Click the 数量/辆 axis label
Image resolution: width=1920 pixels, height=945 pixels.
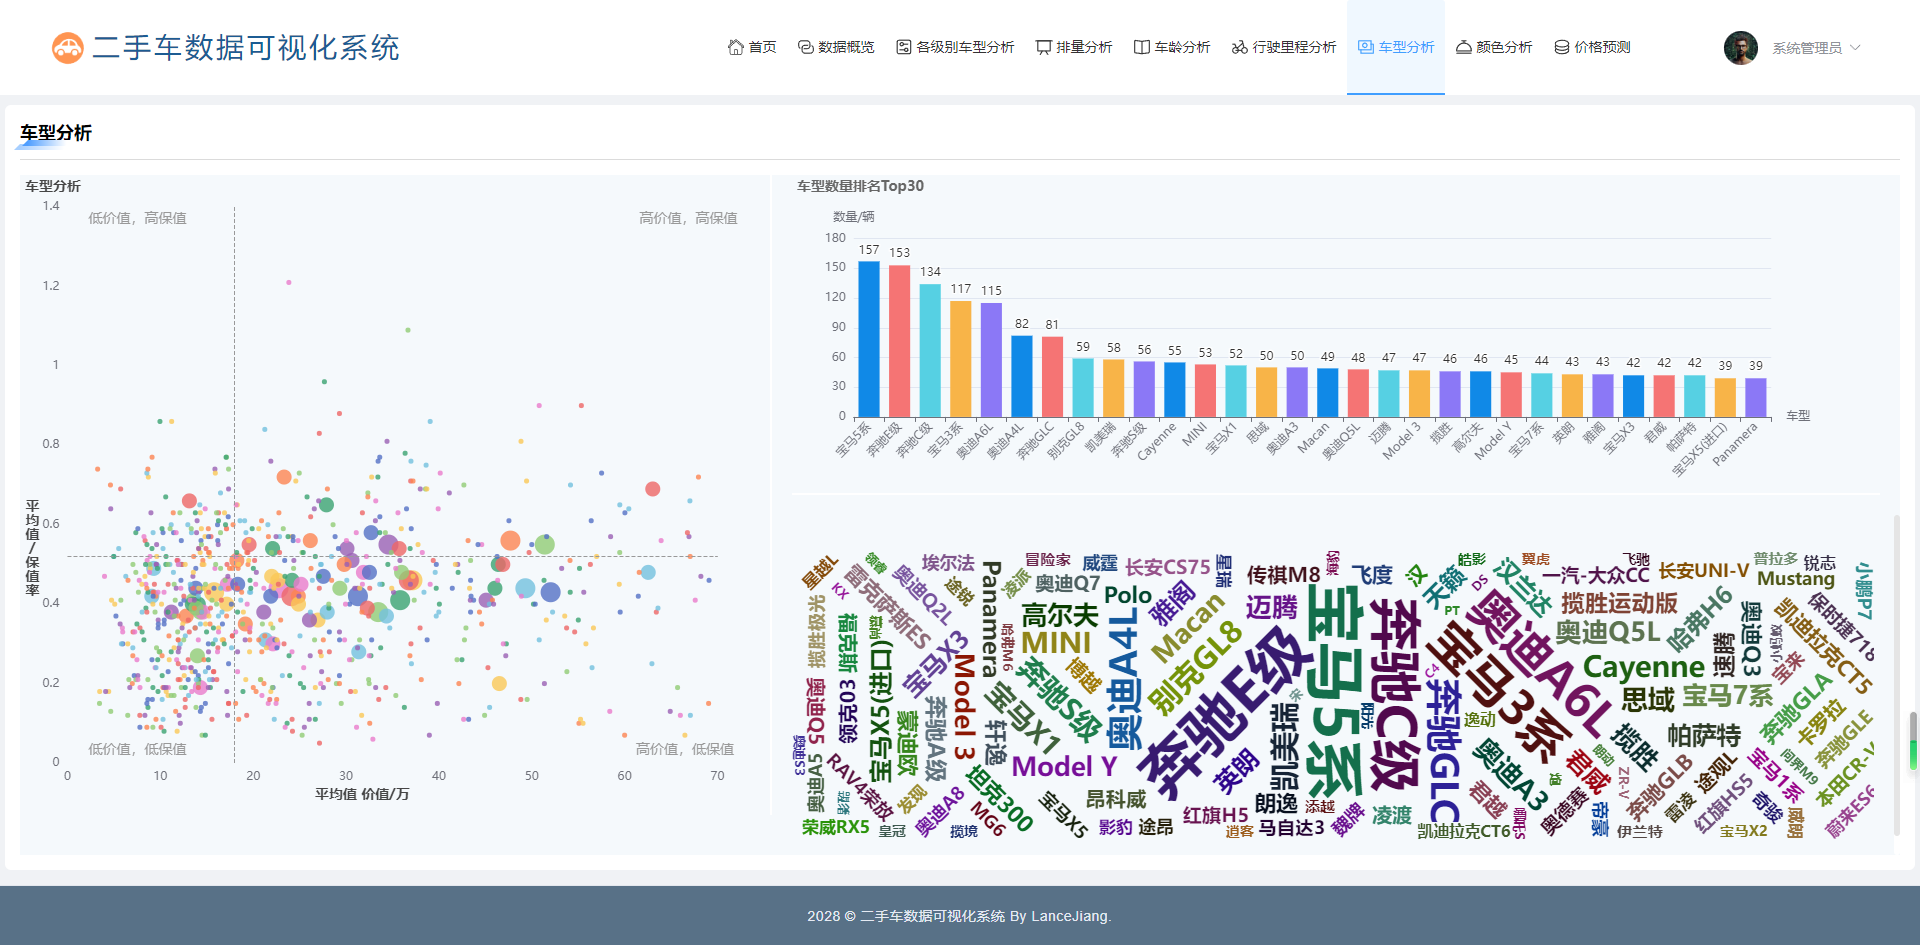tap(854, 216)
